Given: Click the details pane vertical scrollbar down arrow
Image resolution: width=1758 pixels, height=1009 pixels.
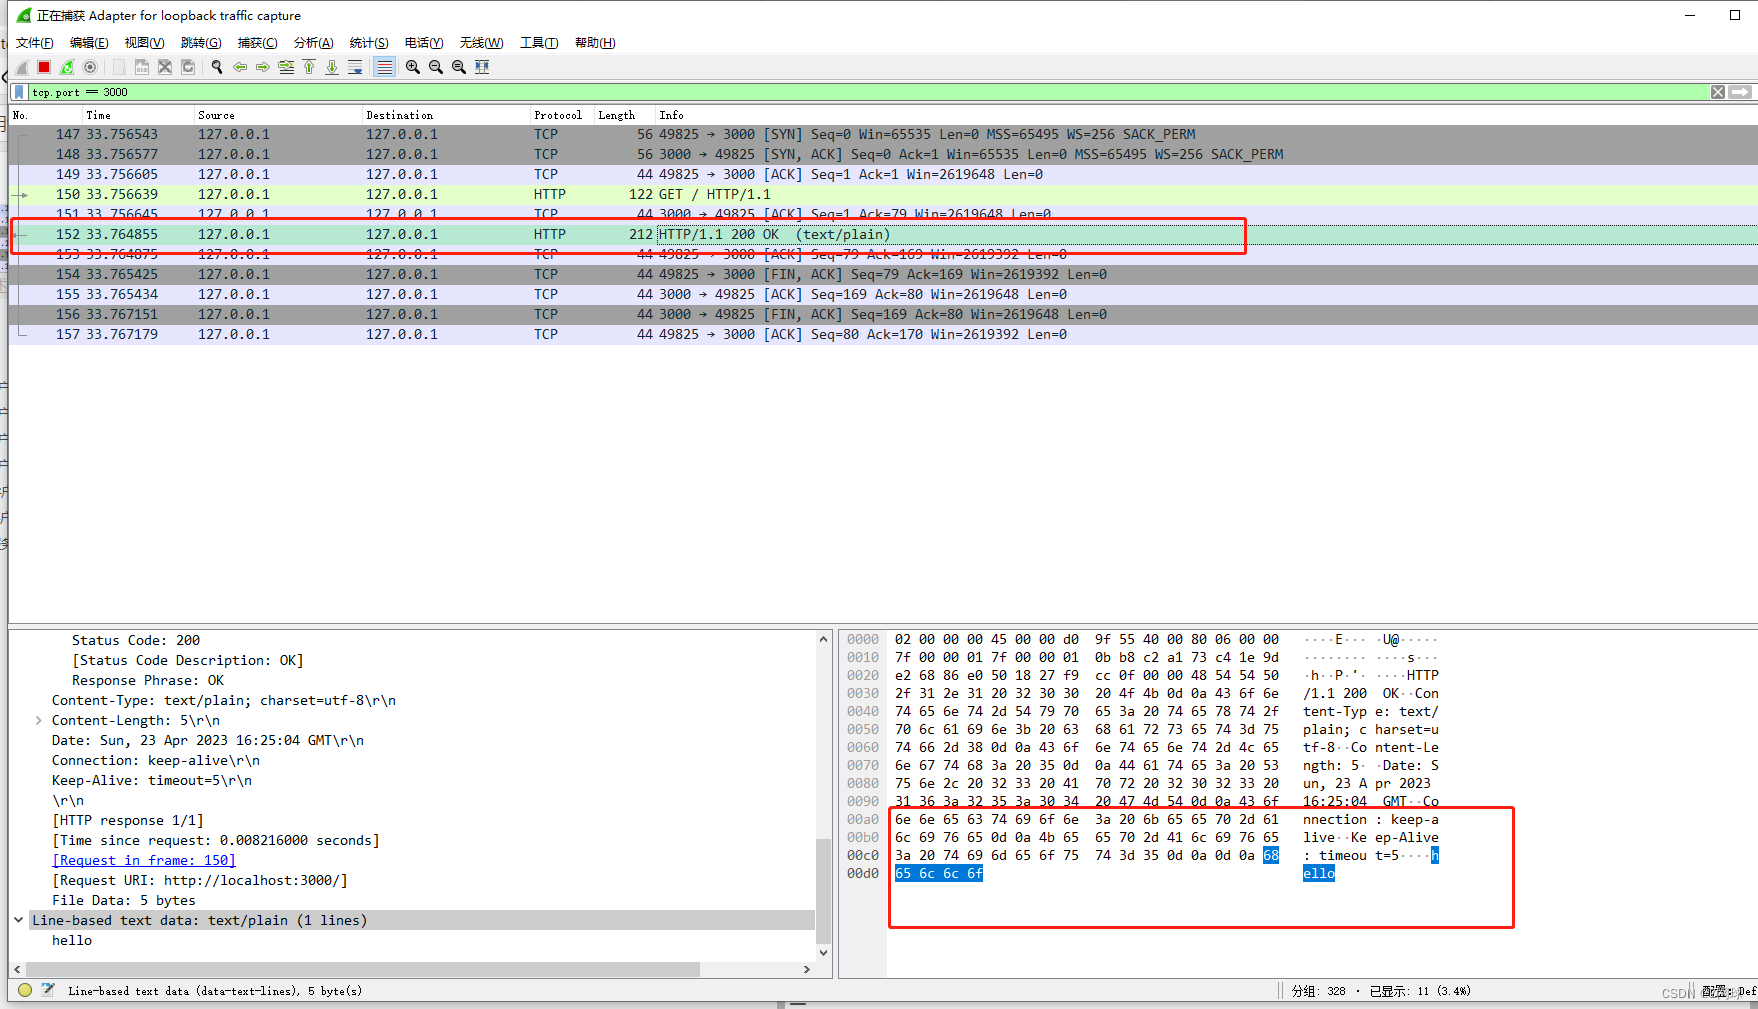Looking at the screenshot, I should pos(824,952).
